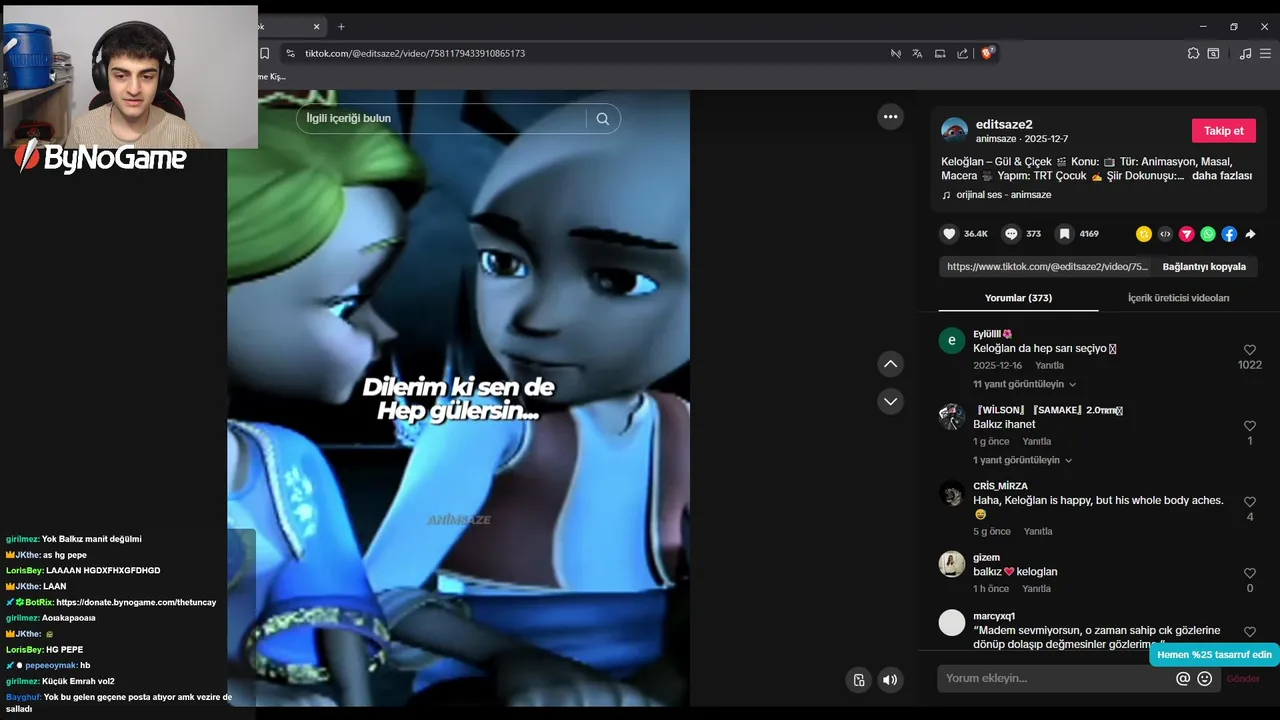Viewport: 1280px width, 720px height.
Task: Expand '1 yanıt görüntüleyin' replies
Action: click(x=1022, y=460)
